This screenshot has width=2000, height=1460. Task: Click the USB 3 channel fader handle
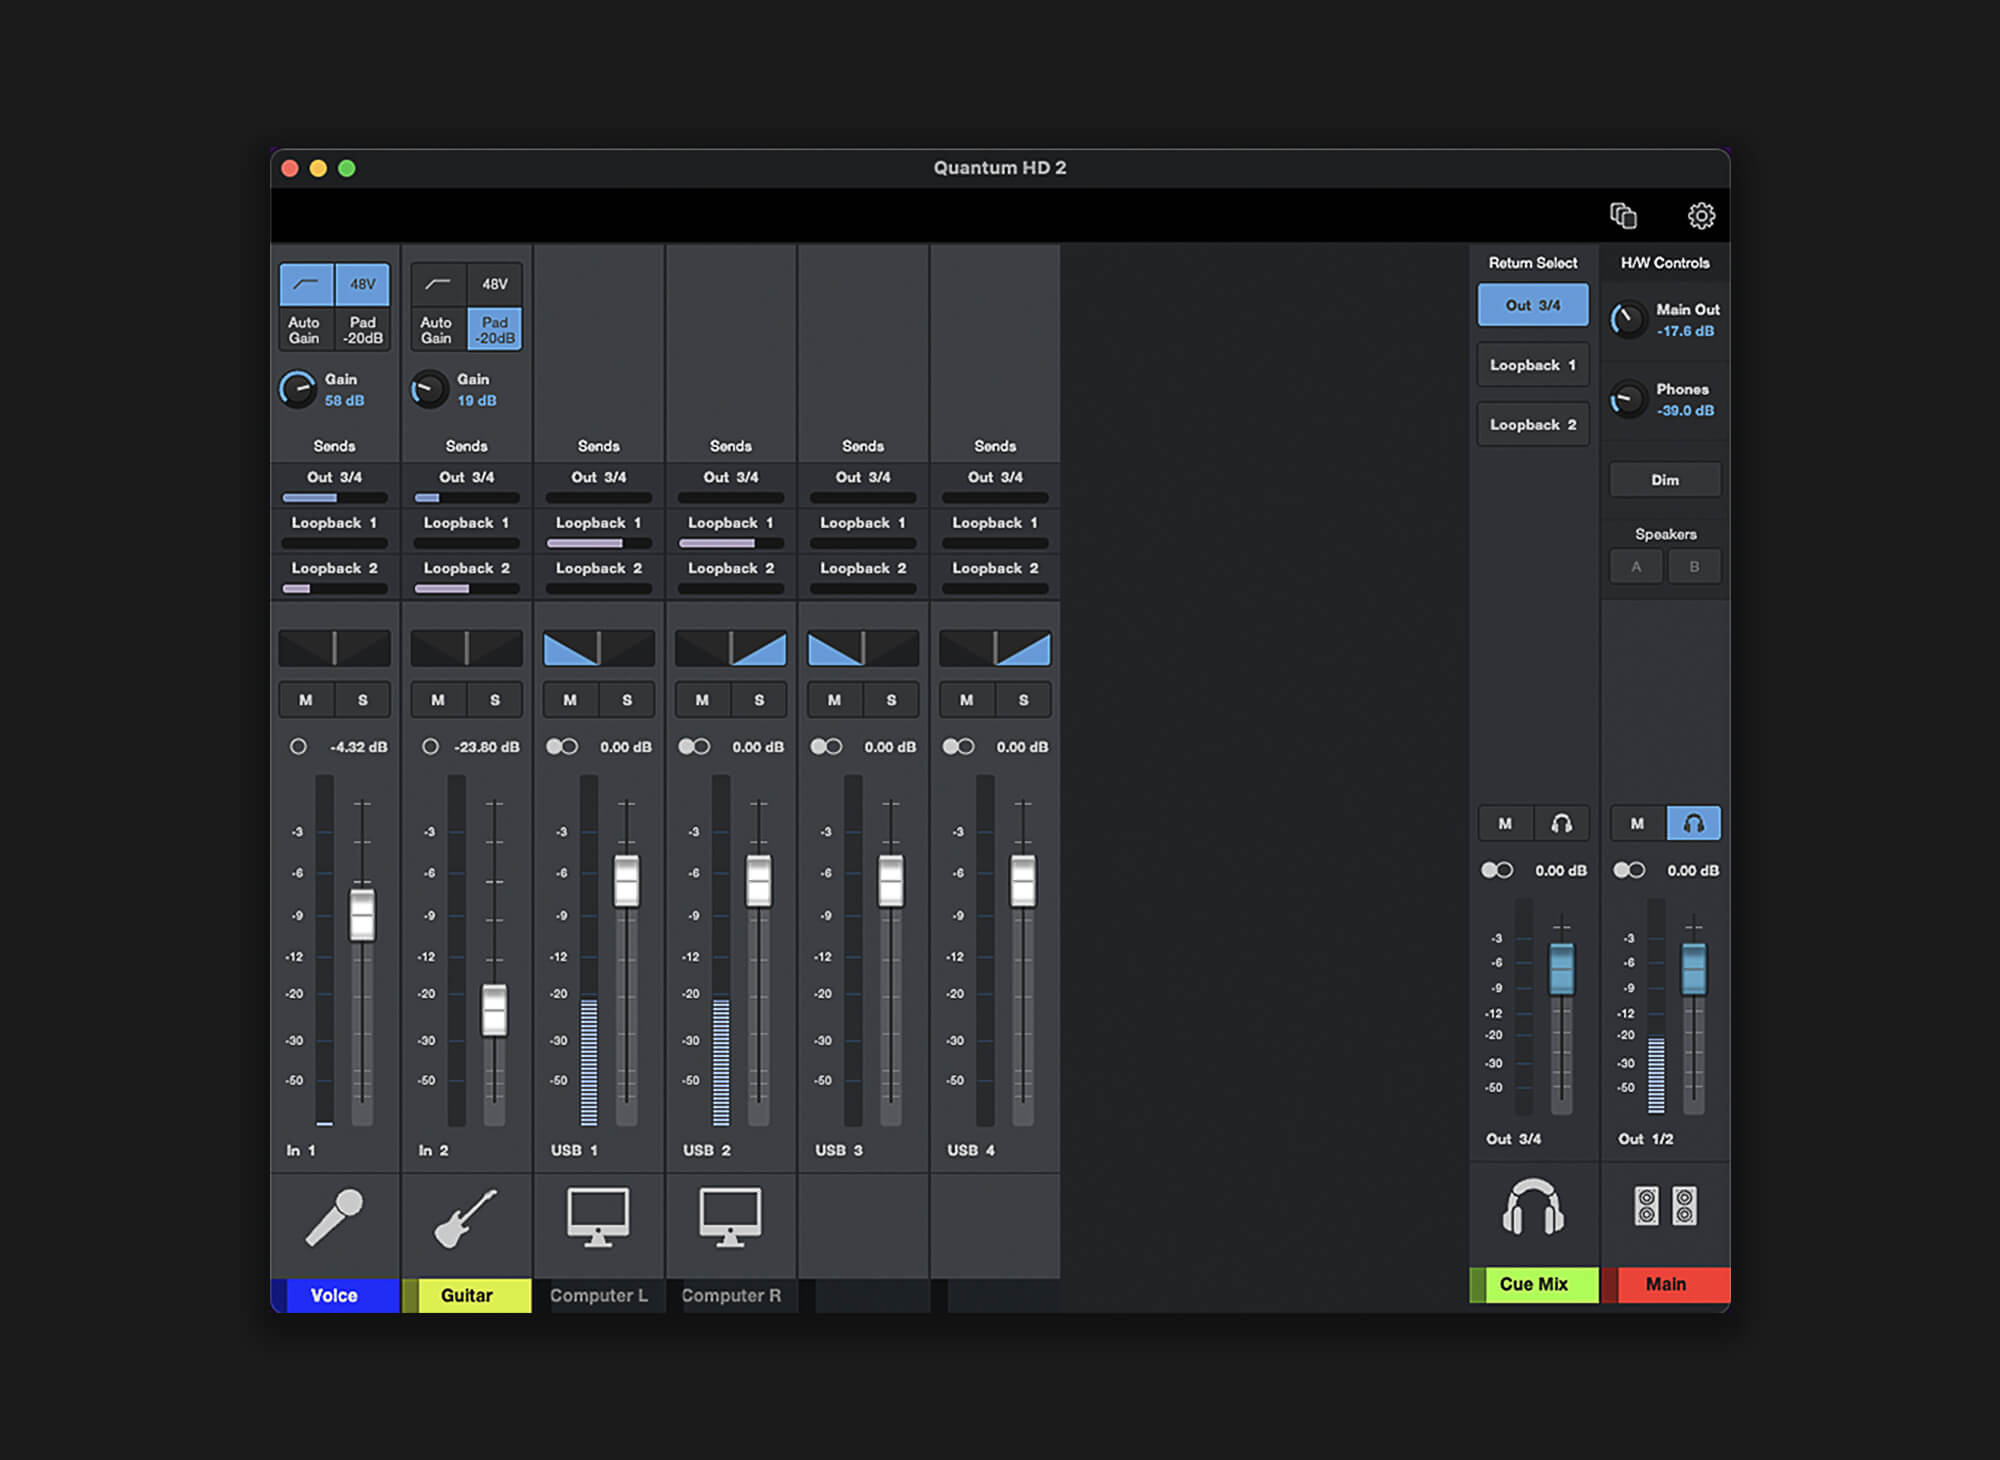pos(891,881)
